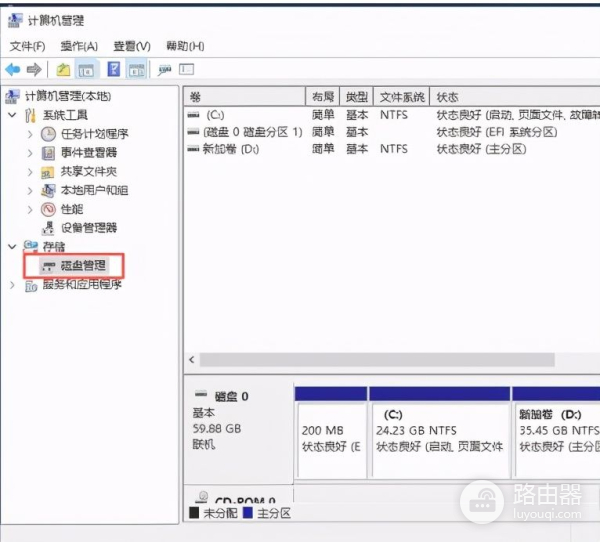
Task: Select the 新加卷 (D:) volume row
Action: pyautogui.click(x=392, y=149)
